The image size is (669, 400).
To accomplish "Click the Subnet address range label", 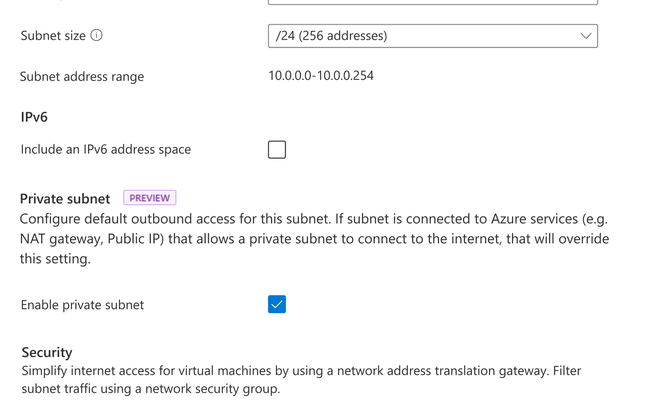I will pos(82,77).
